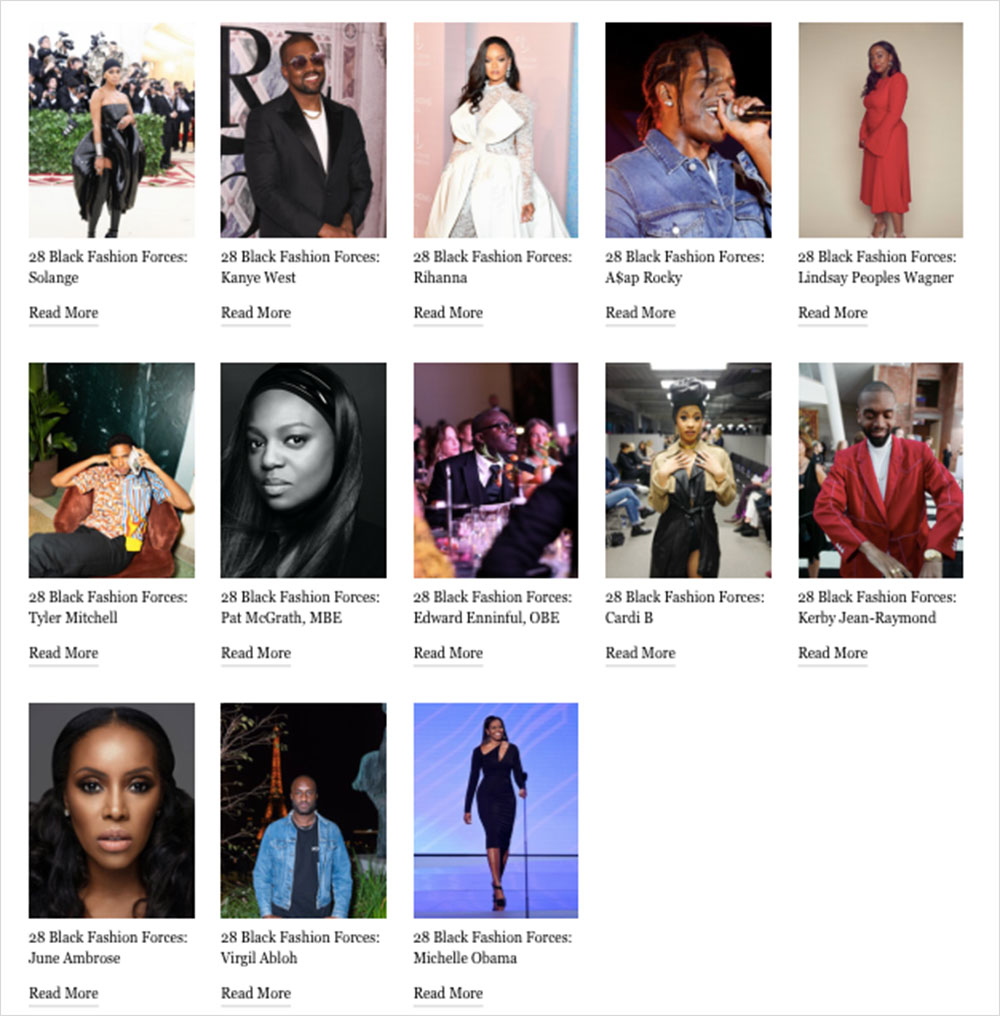Click the Kerby Jean-Raymond article title

coord(877,607)
